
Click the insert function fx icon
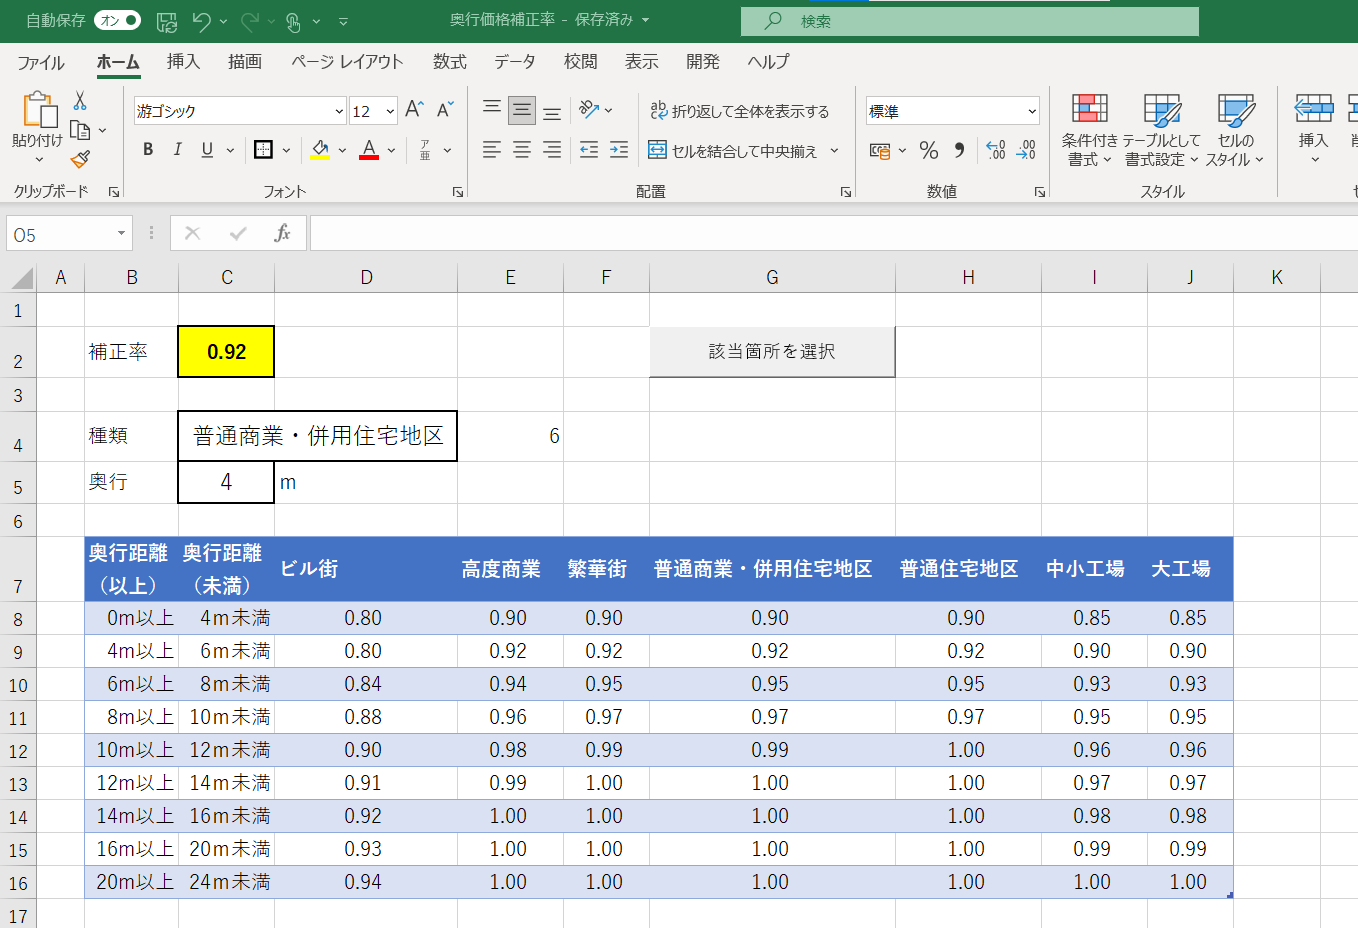282,233
